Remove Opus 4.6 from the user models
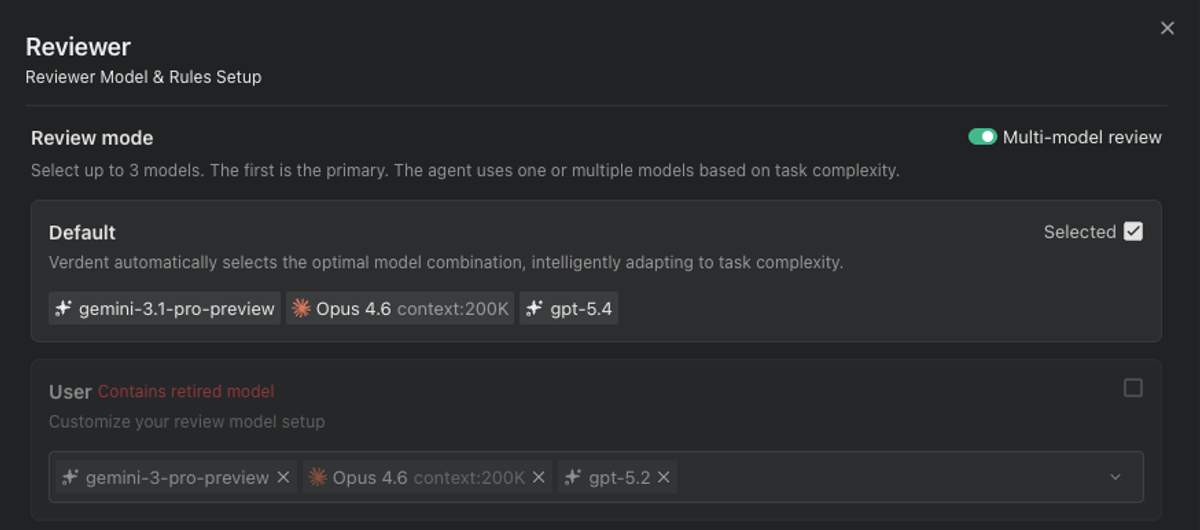1200x530 pixels. 539,477
